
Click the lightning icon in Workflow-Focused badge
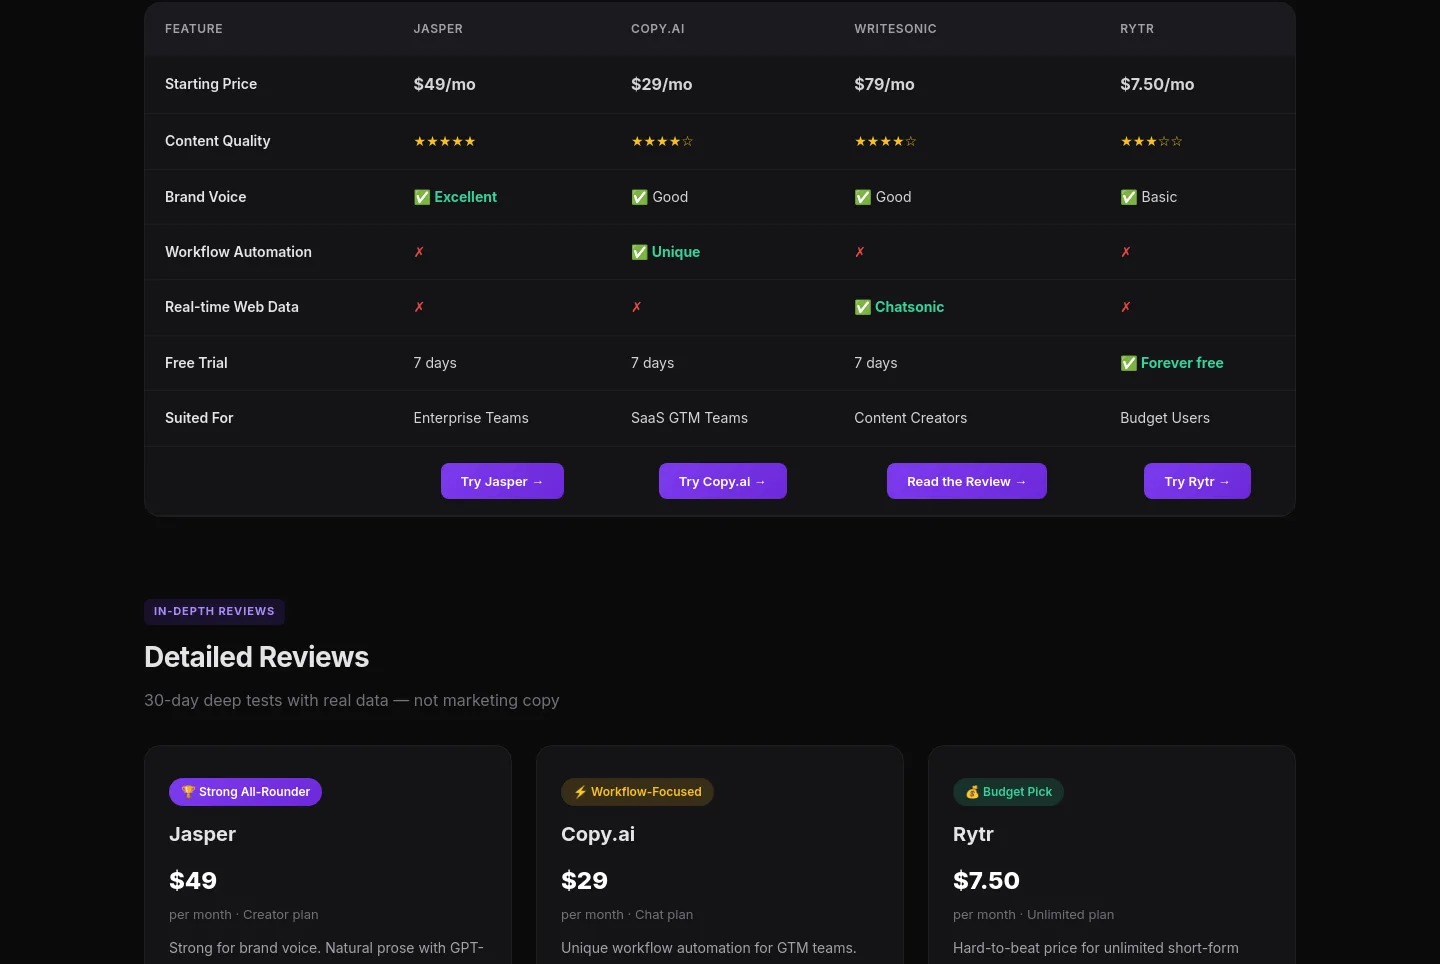click(580, 792)
